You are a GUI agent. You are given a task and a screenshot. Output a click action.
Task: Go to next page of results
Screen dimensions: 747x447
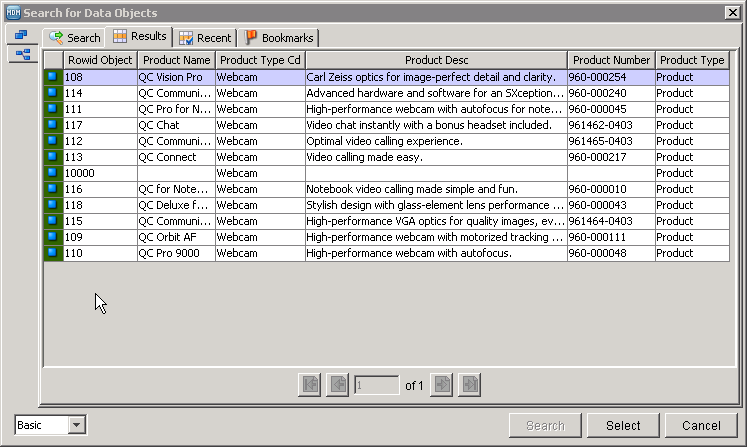[442, 385]
